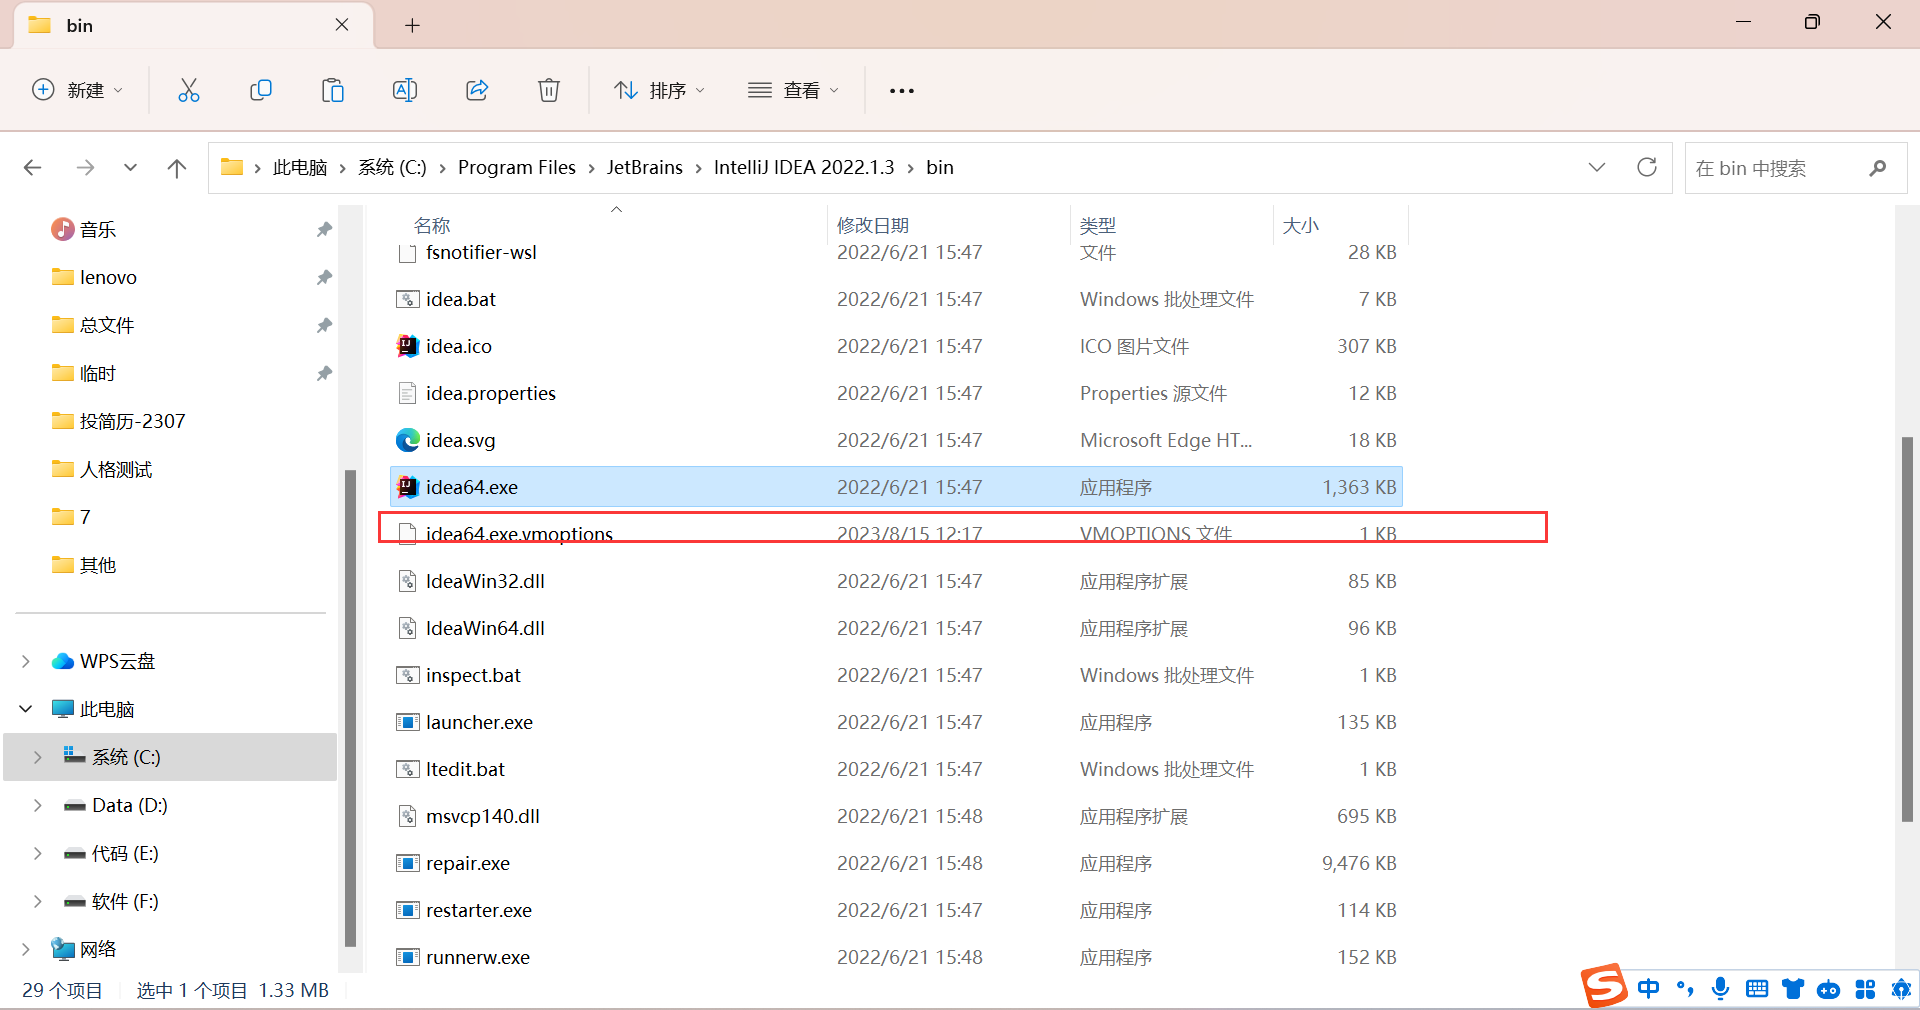Open the Sogou soft keyboard icon
This screenshot has height=1010, width=1920.
pos(1757,989)
